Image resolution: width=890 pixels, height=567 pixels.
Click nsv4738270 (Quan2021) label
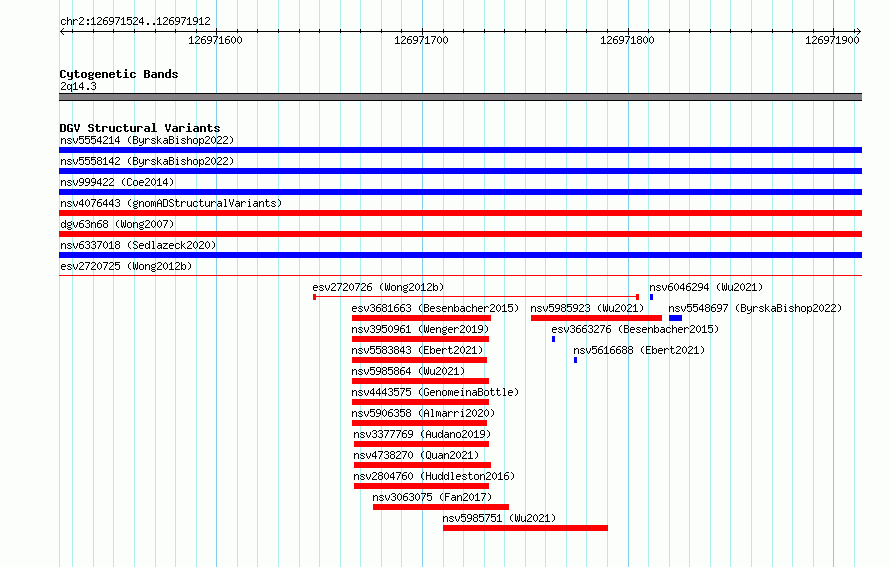(416, 455)
